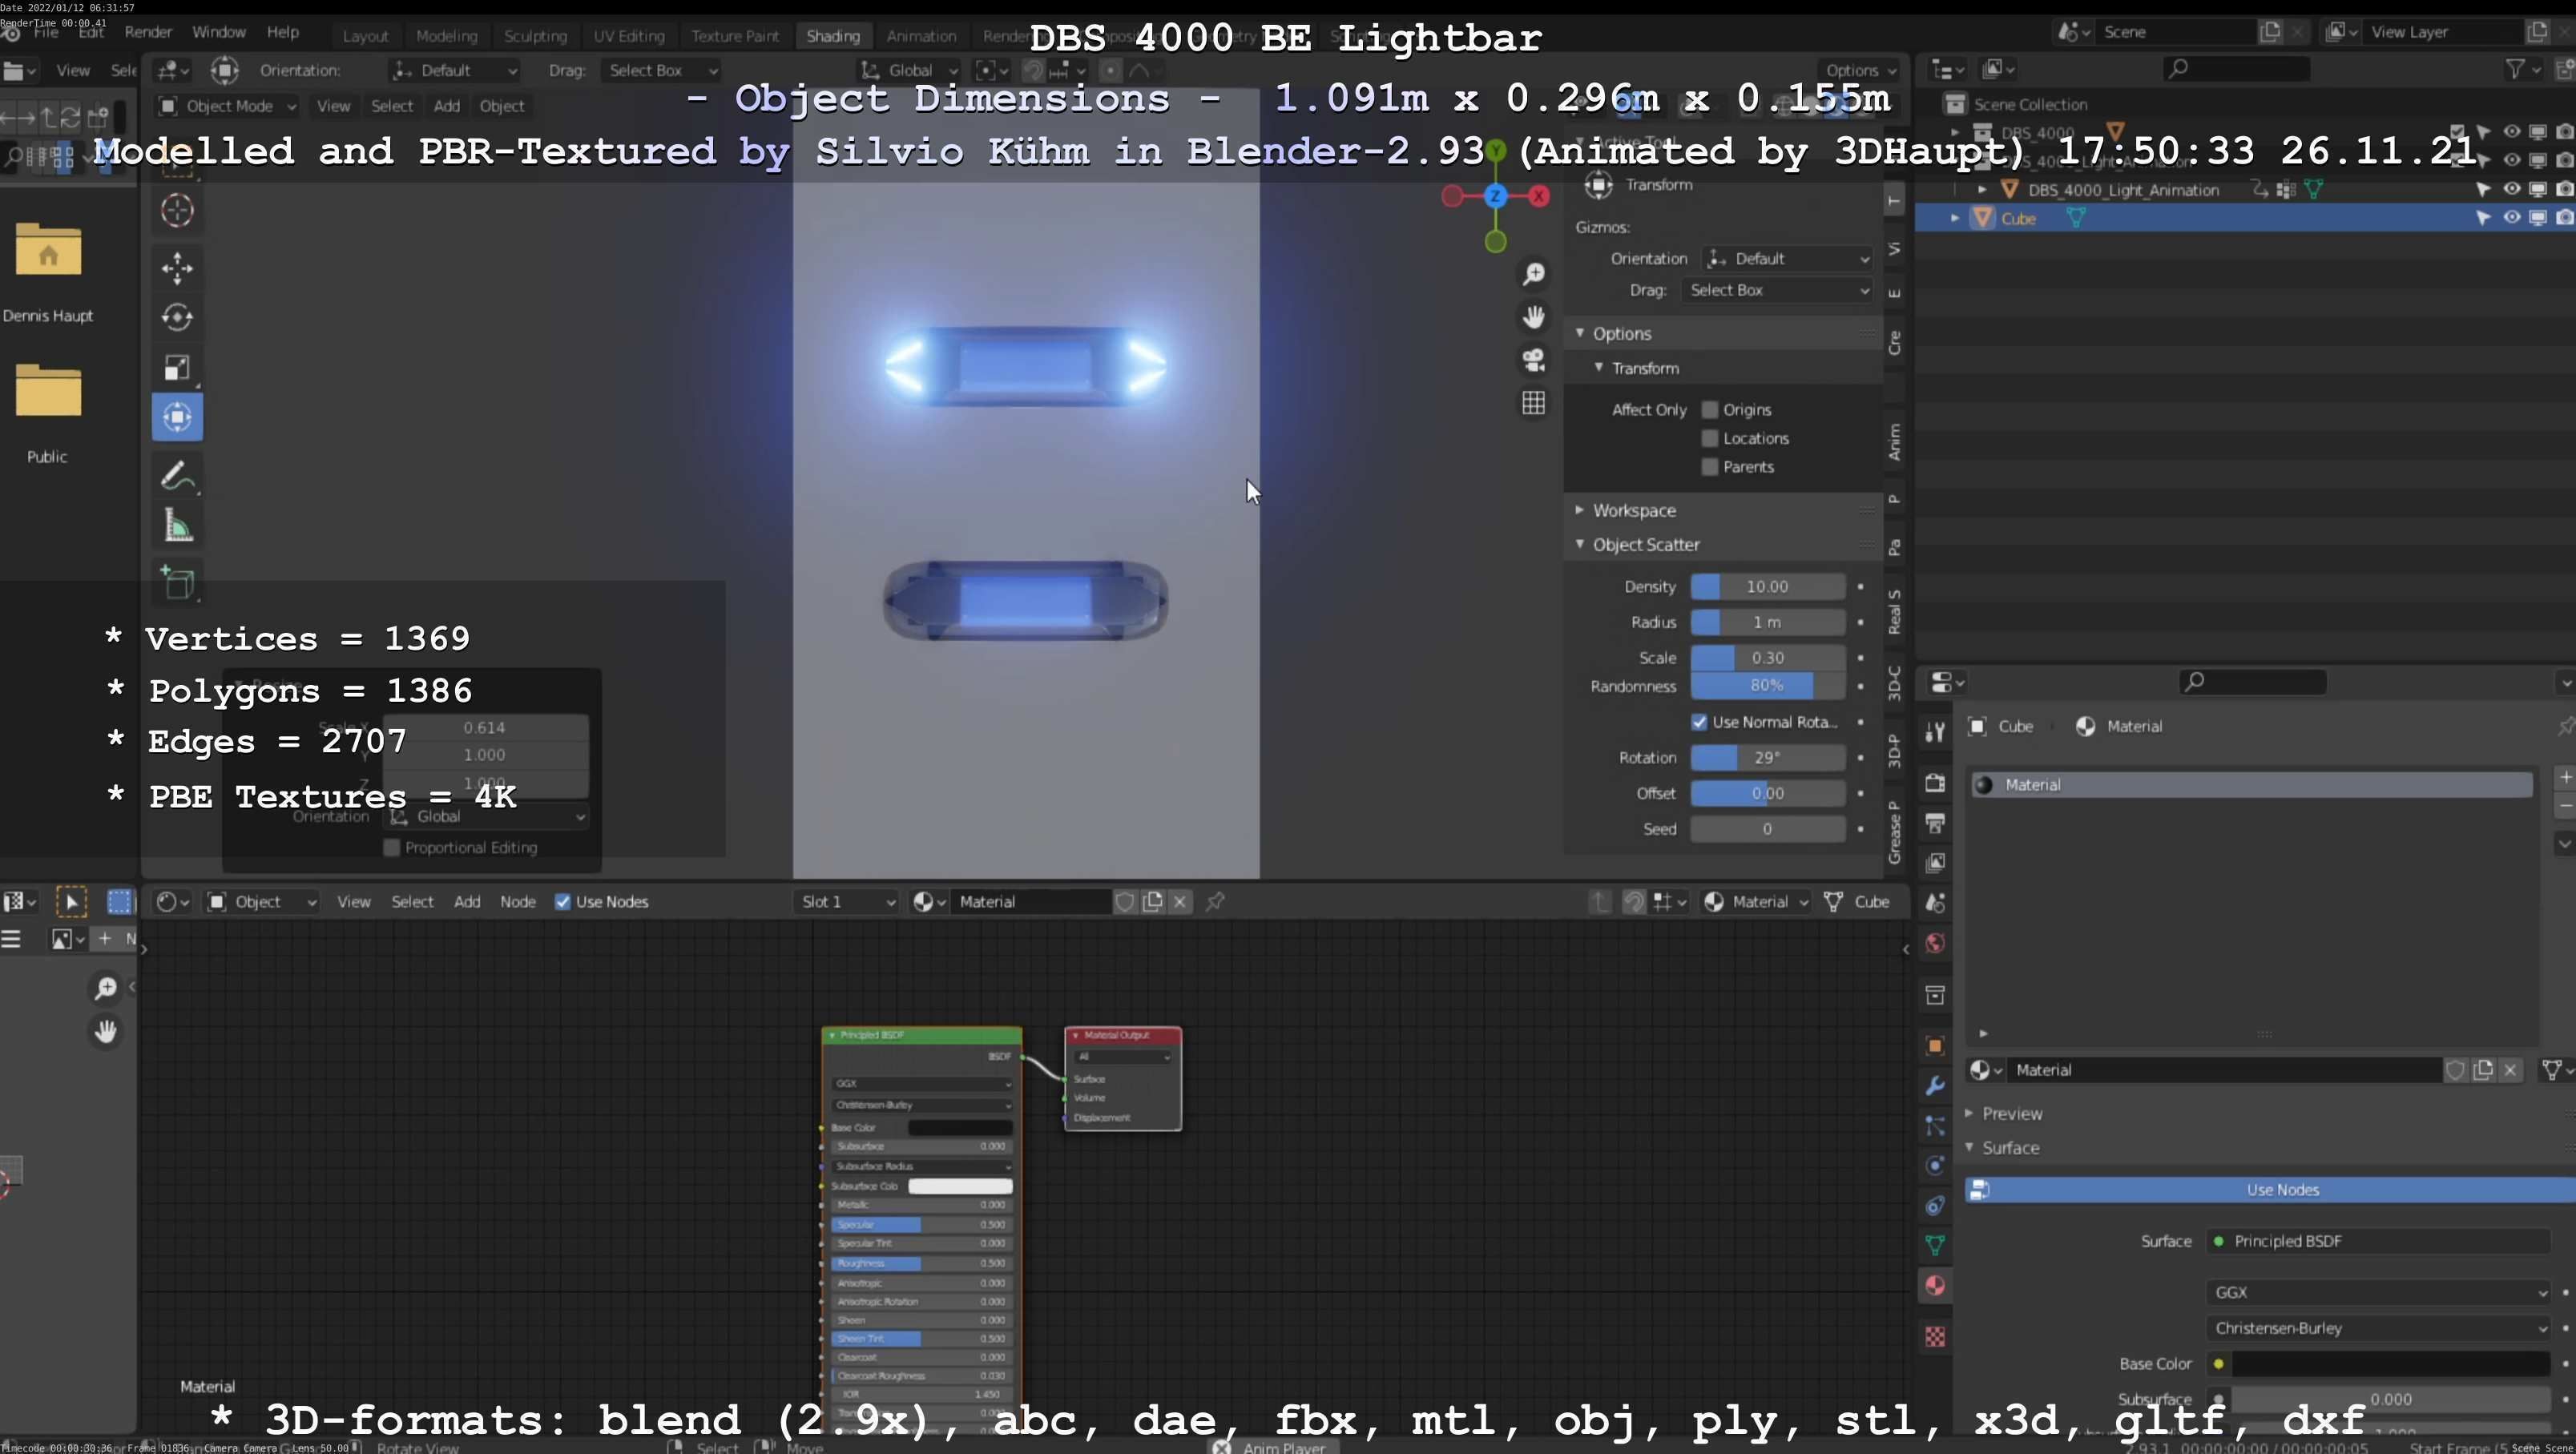This screenshot has width=2576, height=1454.
Task: Expand the Preview panel
Action: [x=1969, y=1113]
